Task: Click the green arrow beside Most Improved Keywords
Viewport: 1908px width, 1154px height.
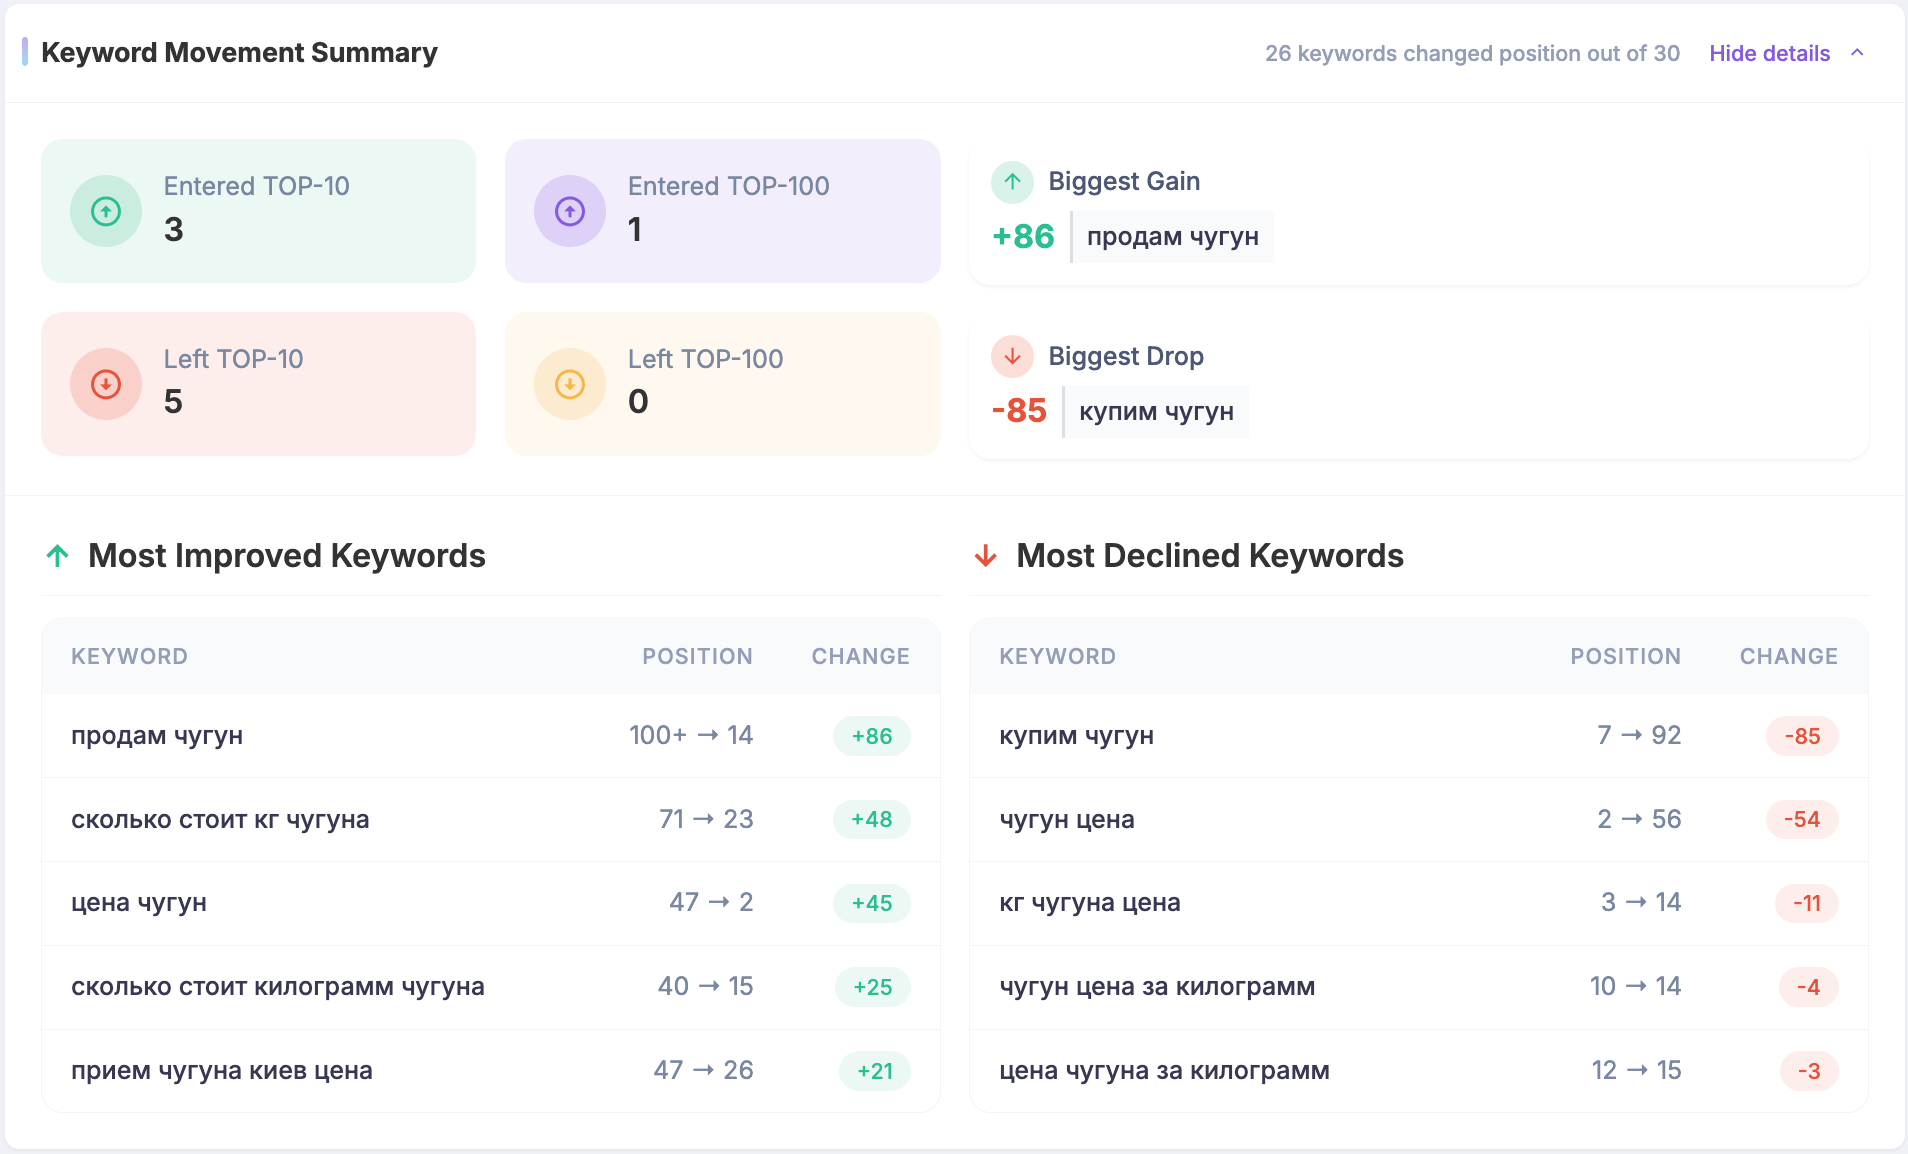Action: [x=58, y=556]
